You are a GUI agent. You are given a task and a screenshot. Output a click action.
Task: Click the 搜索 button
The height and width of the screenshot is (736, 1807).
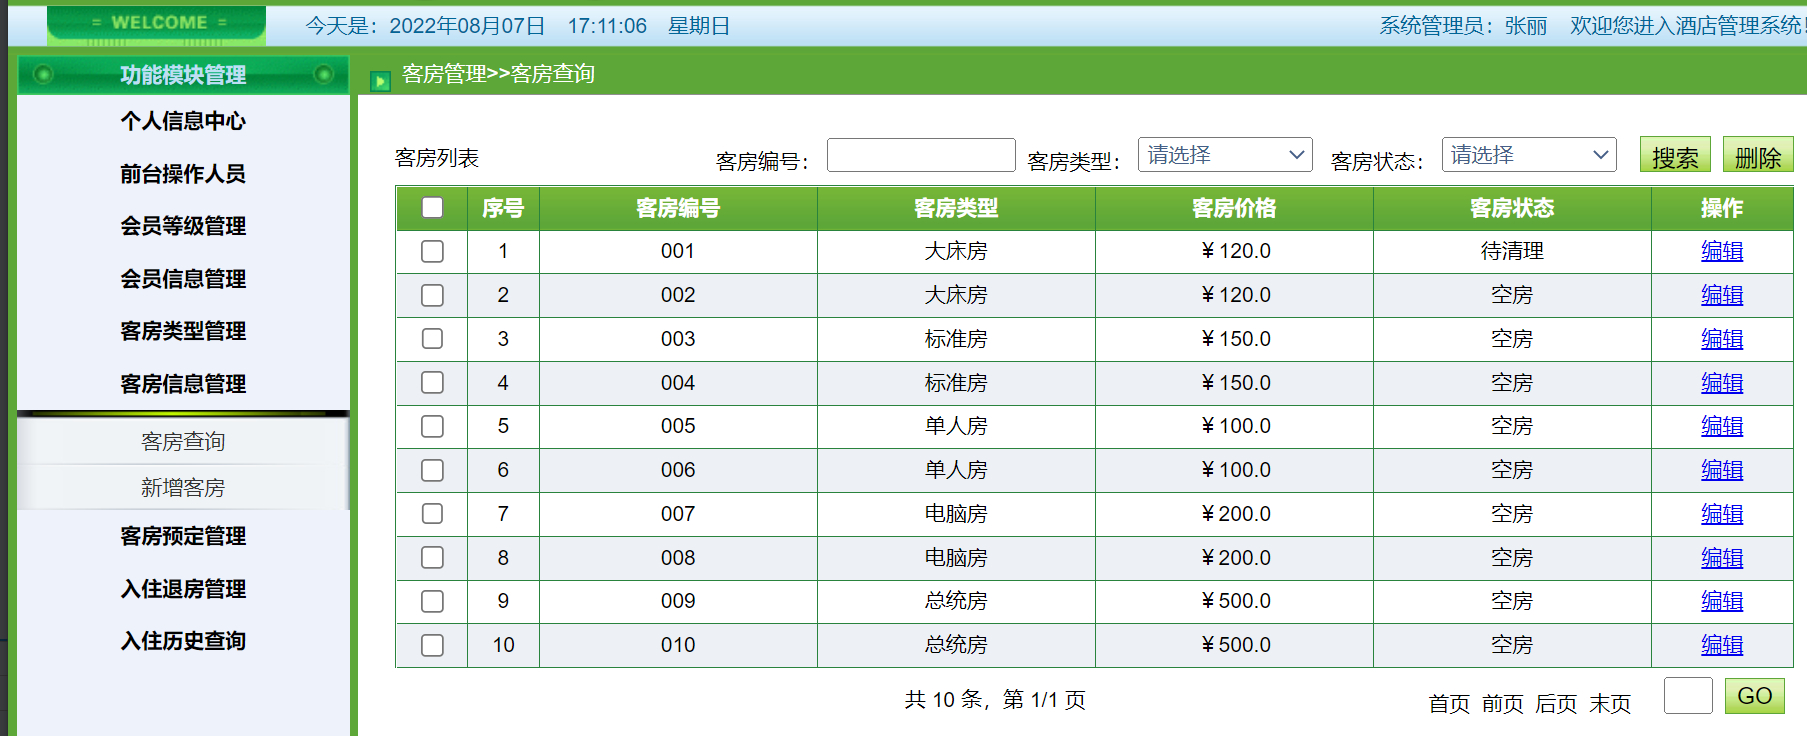1675,155
